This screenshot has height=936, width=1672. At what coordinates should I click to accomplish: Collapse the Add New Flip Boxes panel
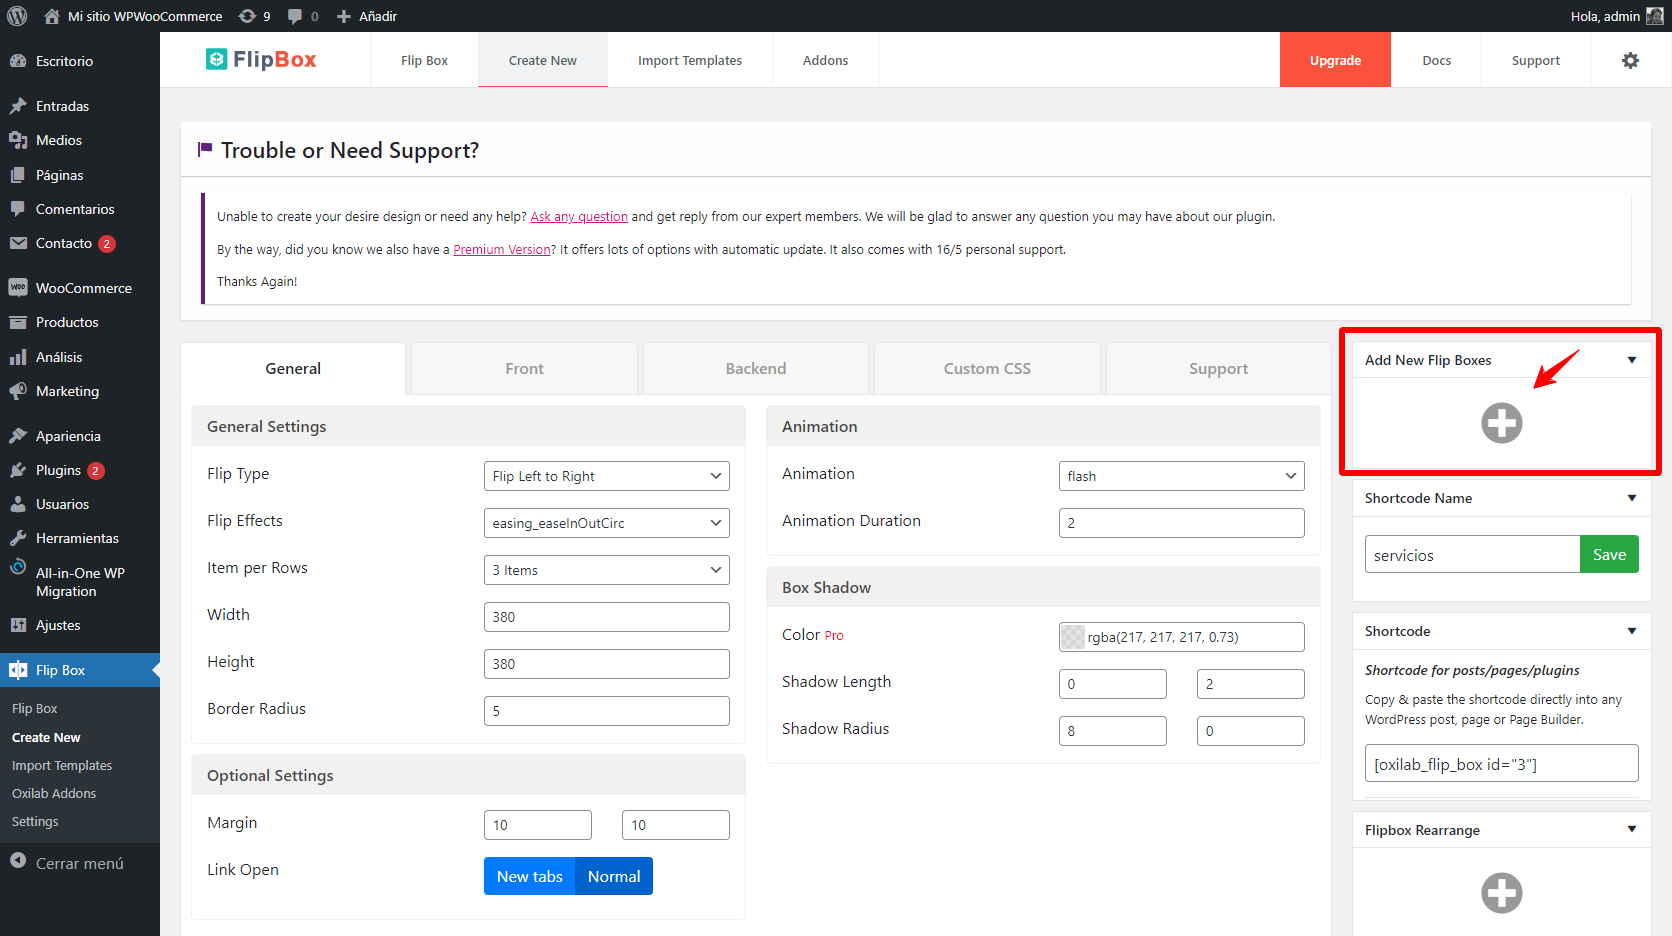coord(1631,360)
